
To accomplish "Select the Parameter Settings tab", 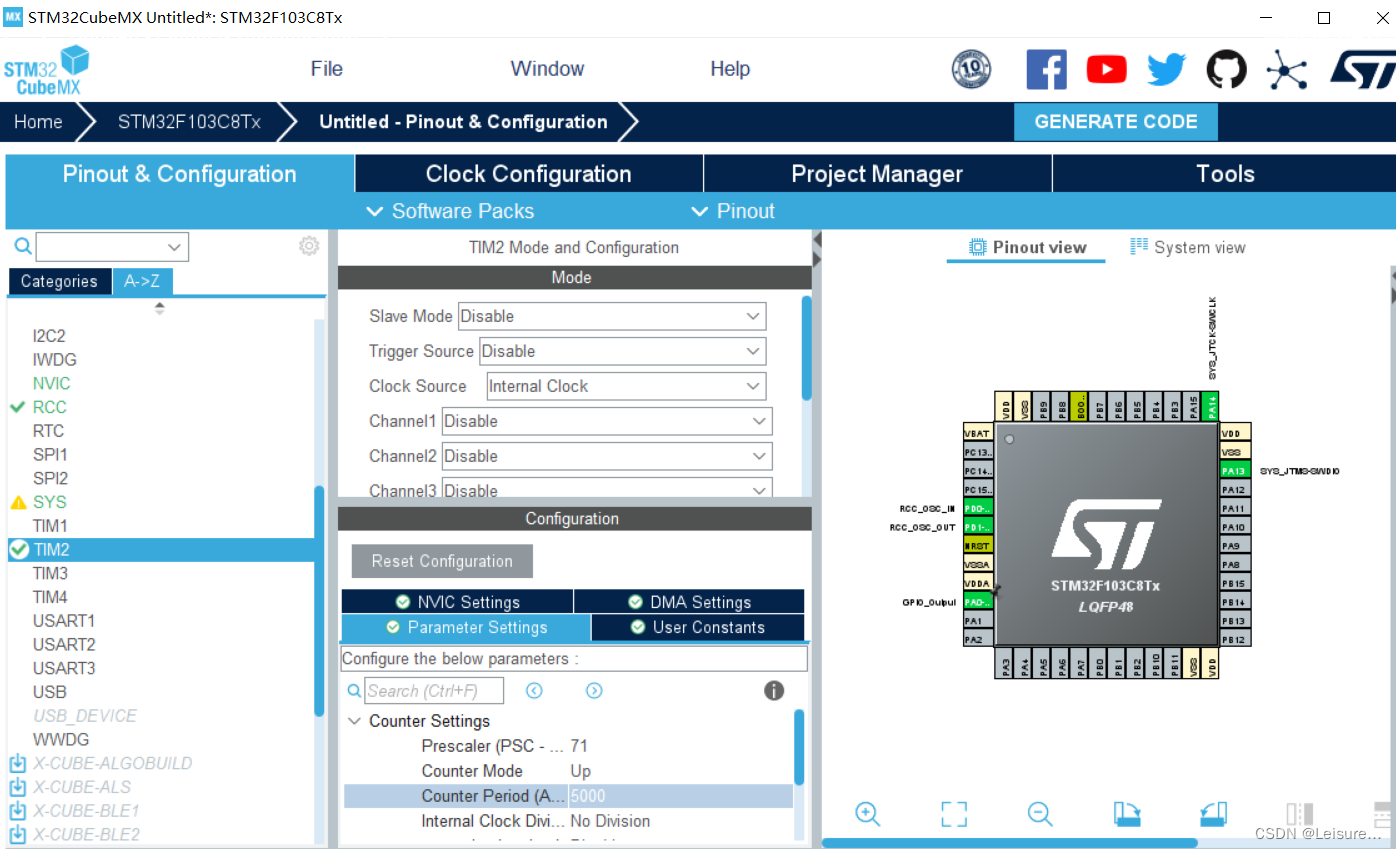I will [466, 628].
